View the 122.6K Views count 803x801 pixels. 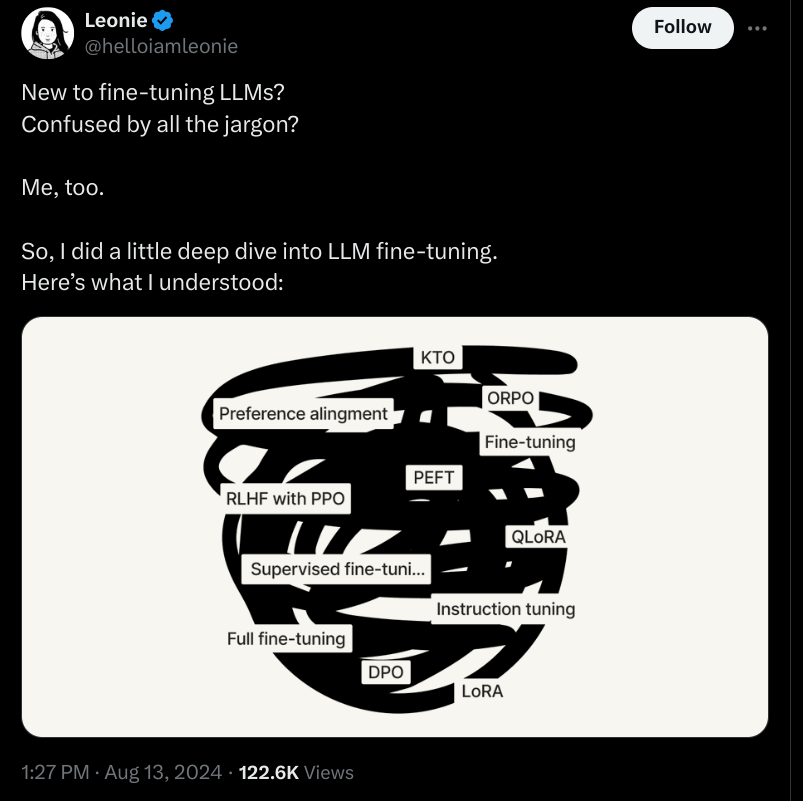296,772
